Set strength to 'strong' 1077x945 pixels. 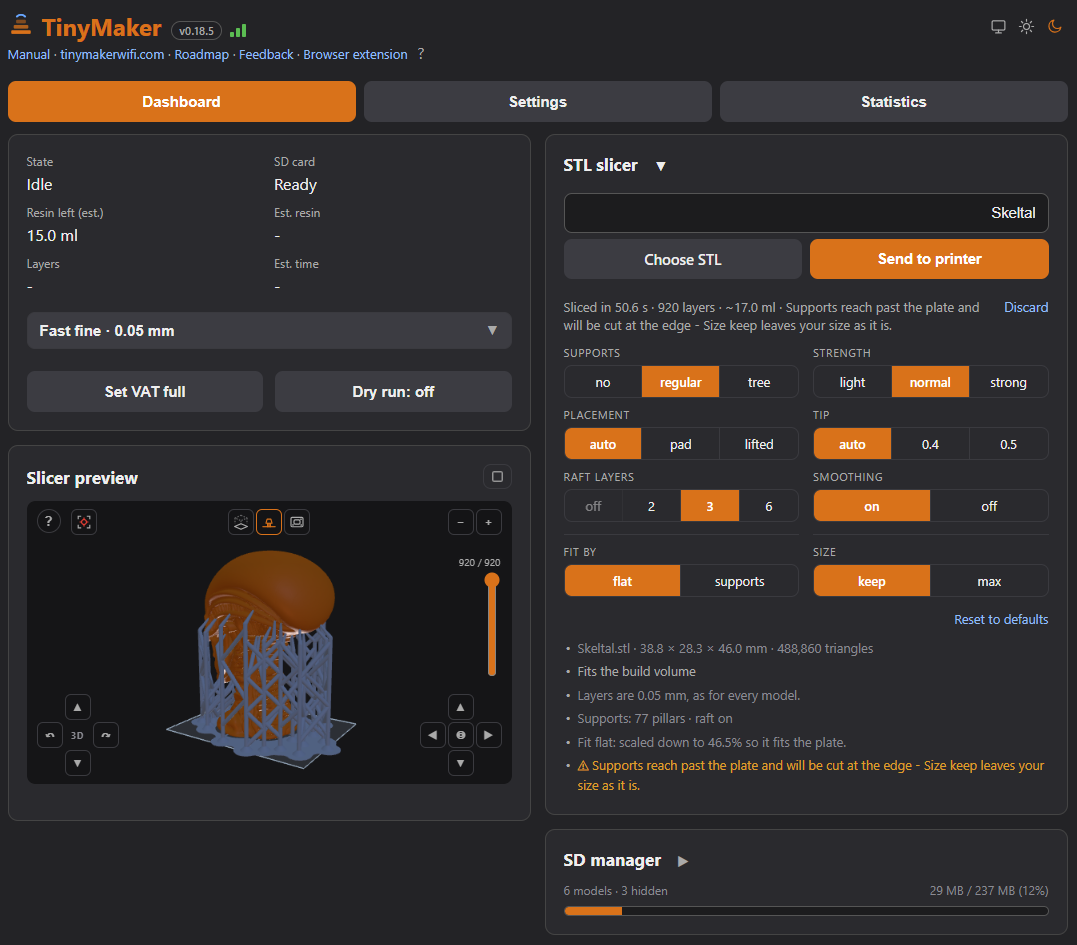[1008, 382]
